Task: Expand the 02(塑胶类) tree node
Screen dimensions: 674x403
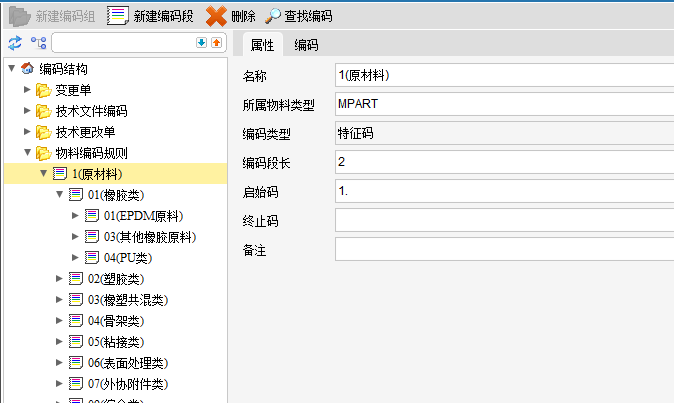Action: click(60, 278)
